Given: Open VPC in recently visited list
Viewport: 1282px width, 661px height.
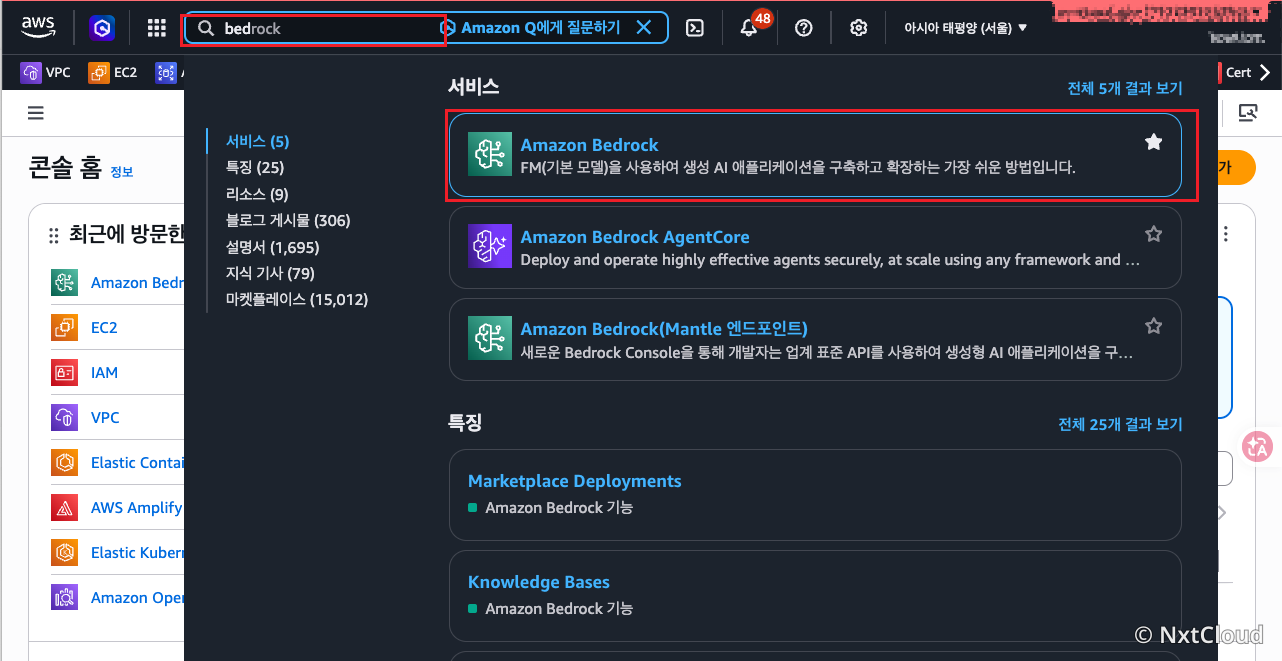Looking at the screenshot, I should [105, 418].
